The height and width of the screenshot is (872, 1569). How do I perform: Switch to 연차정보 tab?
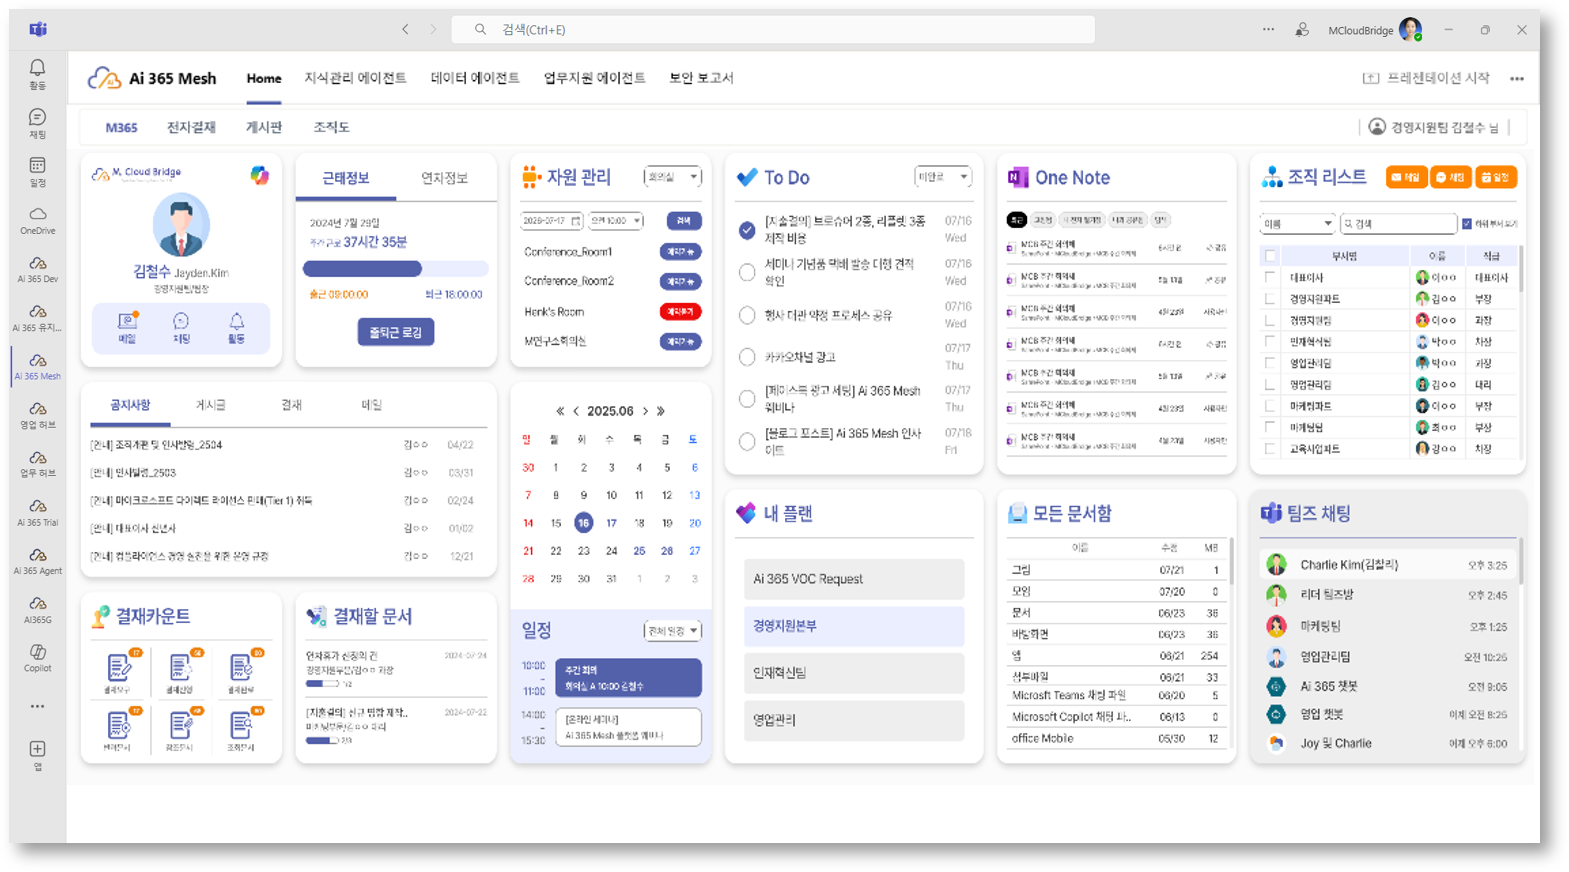point(444,178)
